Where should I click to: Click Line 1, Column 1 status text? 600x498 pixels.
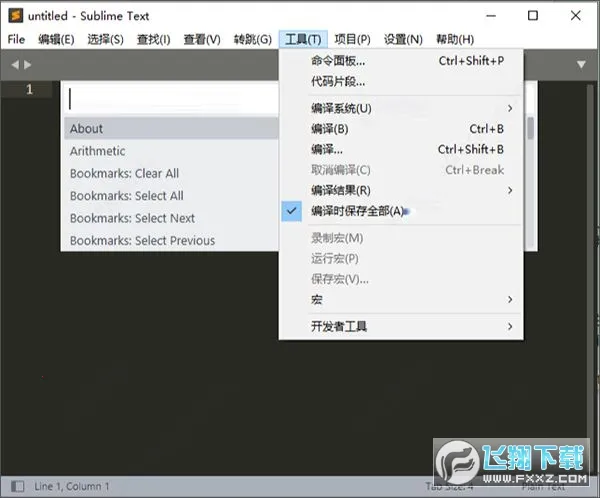pos(72,487)
